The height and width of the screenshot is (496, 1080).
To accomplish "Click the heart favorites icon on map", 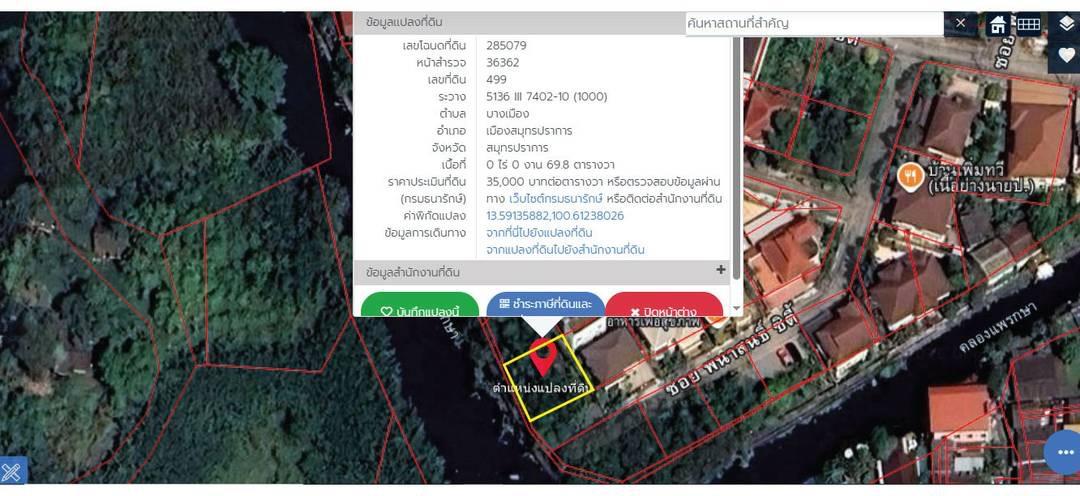I will [1066, 55].
